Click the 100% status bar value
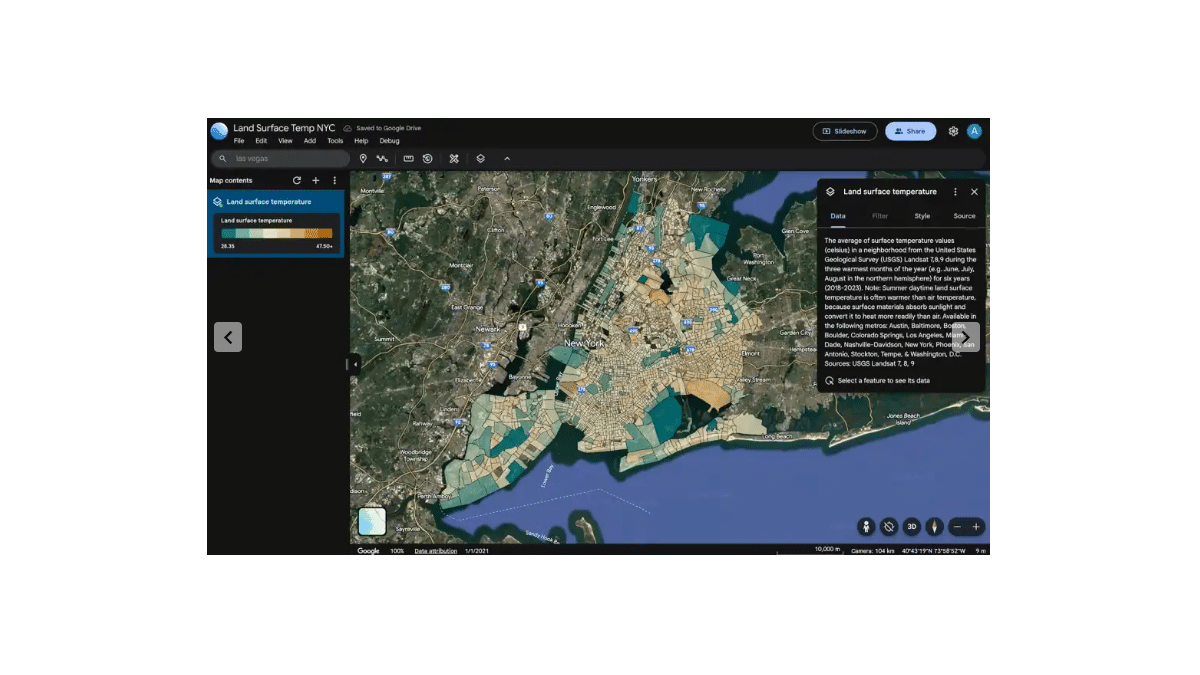Image resolution: width=1200 pixels, height=675 pixels. 397,551
